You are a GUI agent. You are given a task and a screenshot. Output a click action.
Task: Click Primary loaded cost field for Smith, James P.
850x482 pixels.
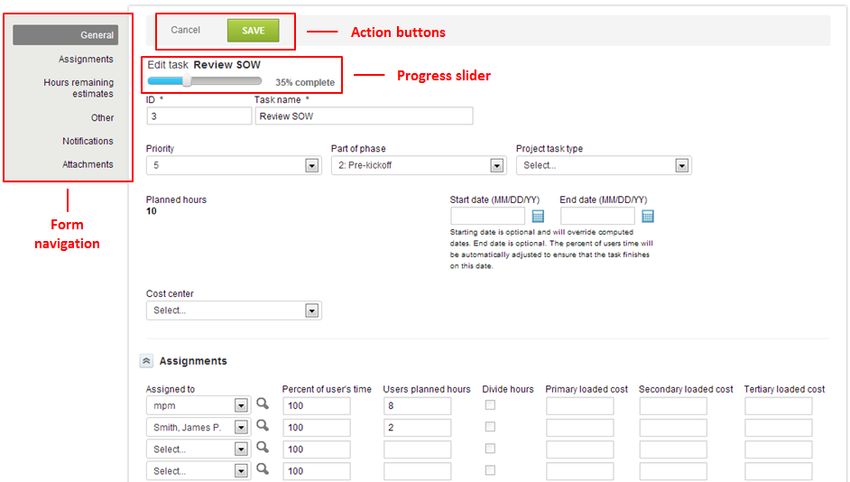(x=579, y=427)
